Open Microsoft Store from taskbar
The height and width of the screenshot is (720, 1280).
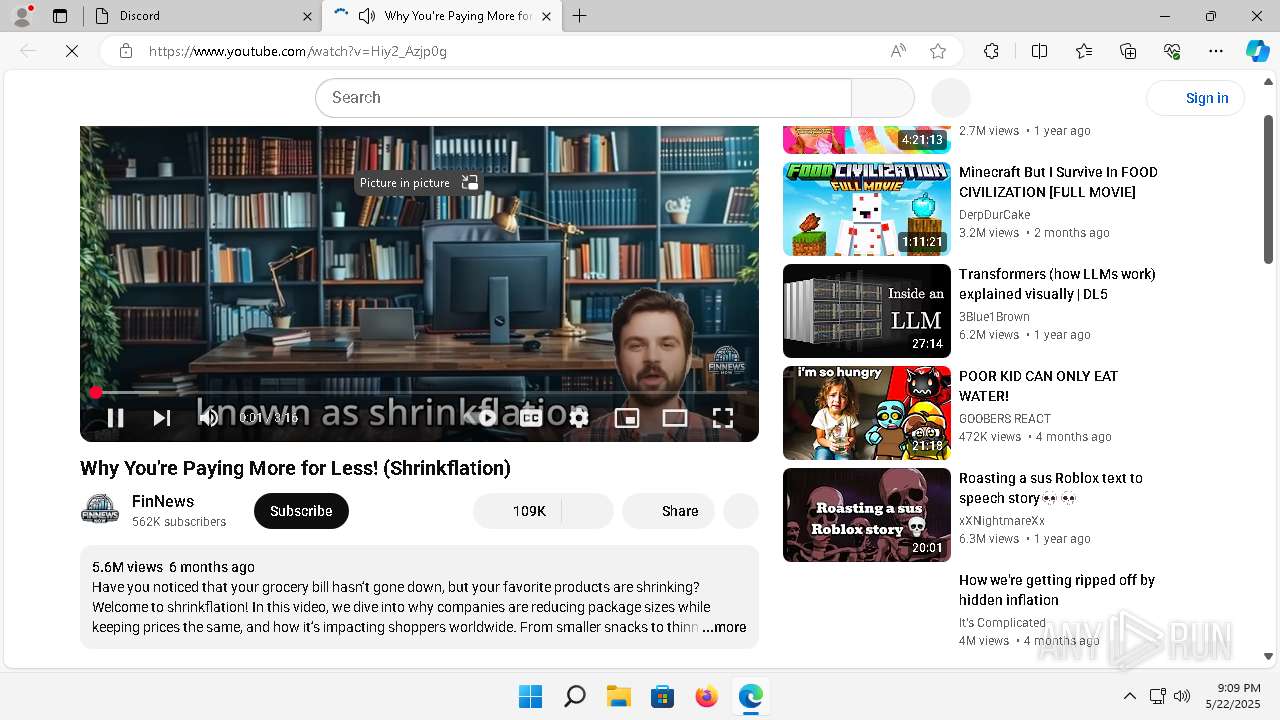(662, 696)
